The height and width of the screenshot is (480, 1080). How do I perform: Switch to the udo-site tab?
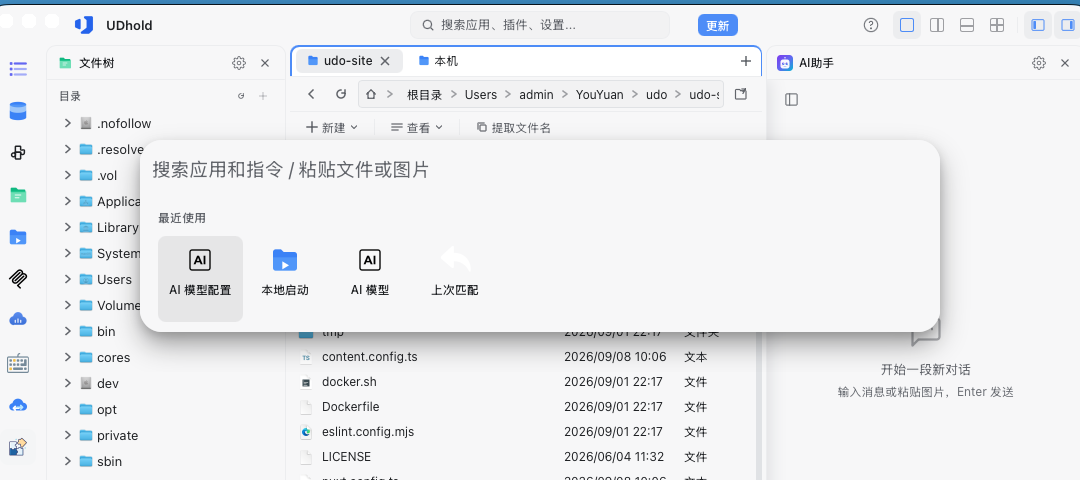tap(348, 61)
